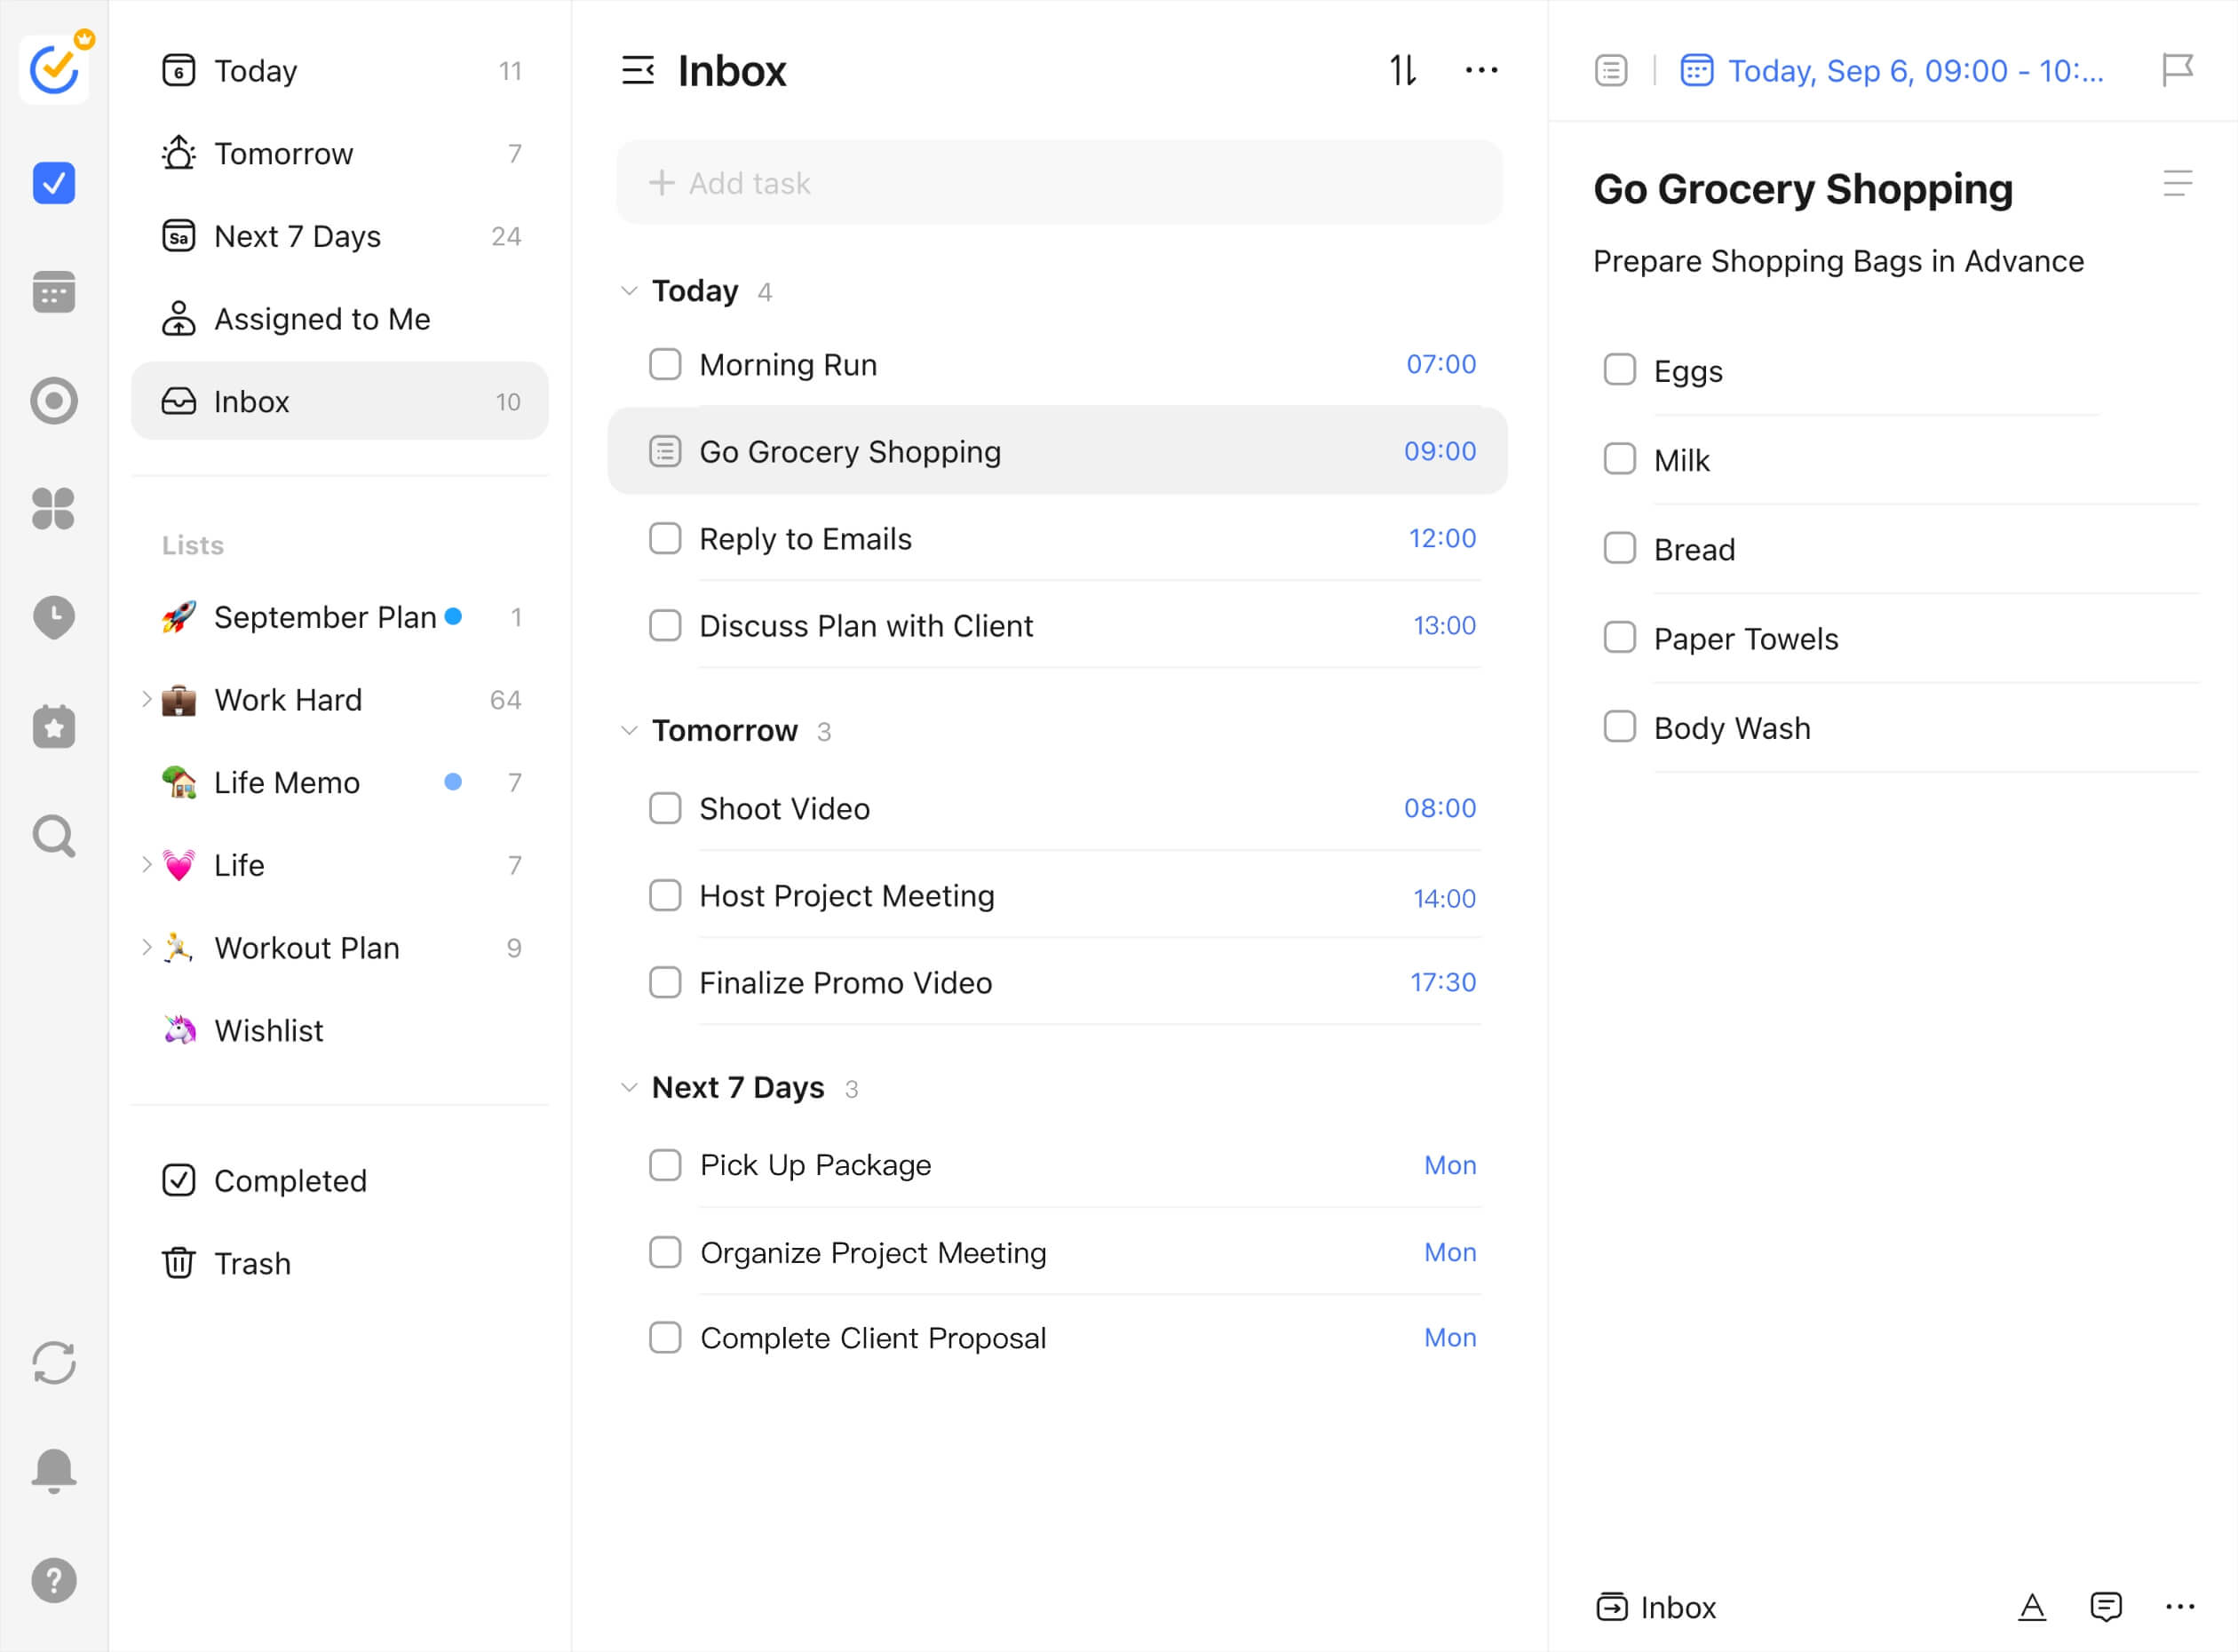Click the Add task input field

[x=1059, y=183]
